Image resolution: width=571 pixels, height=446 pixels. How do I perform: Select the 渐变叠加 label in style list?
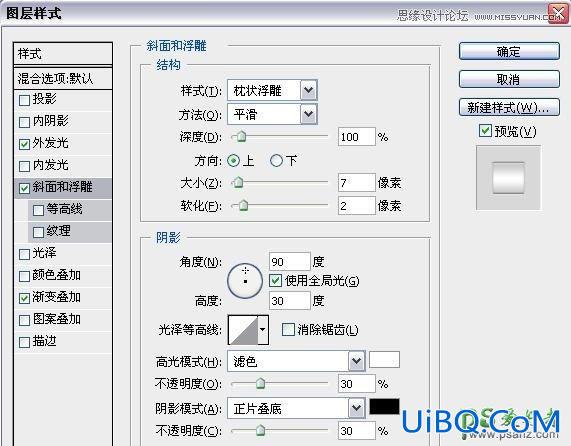pyautogui.click(x=56, y=297)
